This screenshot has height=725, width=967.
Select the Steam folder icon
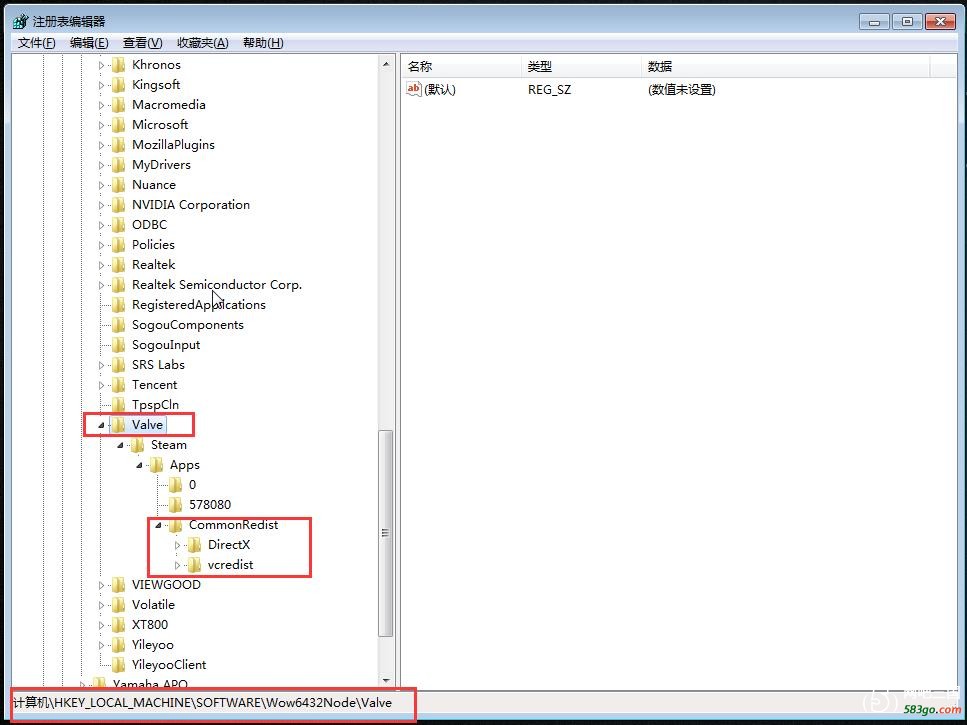138,445
